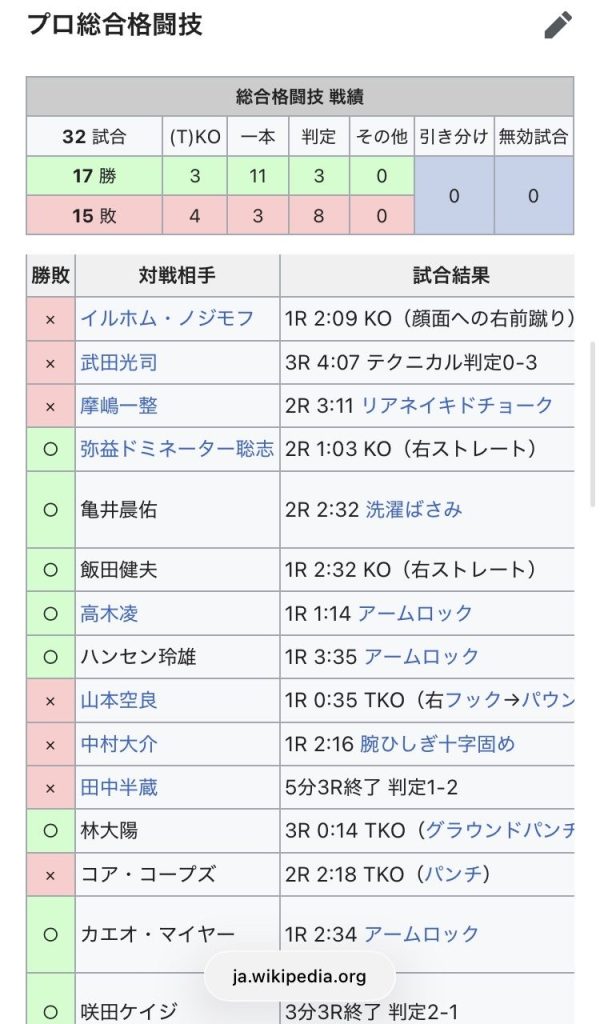Viewport: 600px width, 1024px height.
Task: Open the 田中半蔵 link
Action: 119,788
